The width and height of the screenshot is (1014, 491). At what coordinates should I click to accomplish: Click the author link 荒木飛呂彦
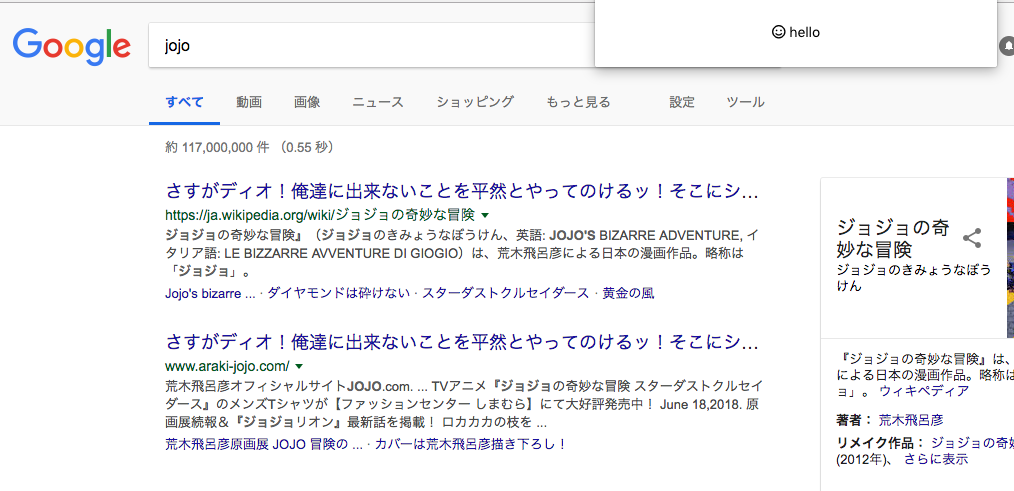coord(911,420)
